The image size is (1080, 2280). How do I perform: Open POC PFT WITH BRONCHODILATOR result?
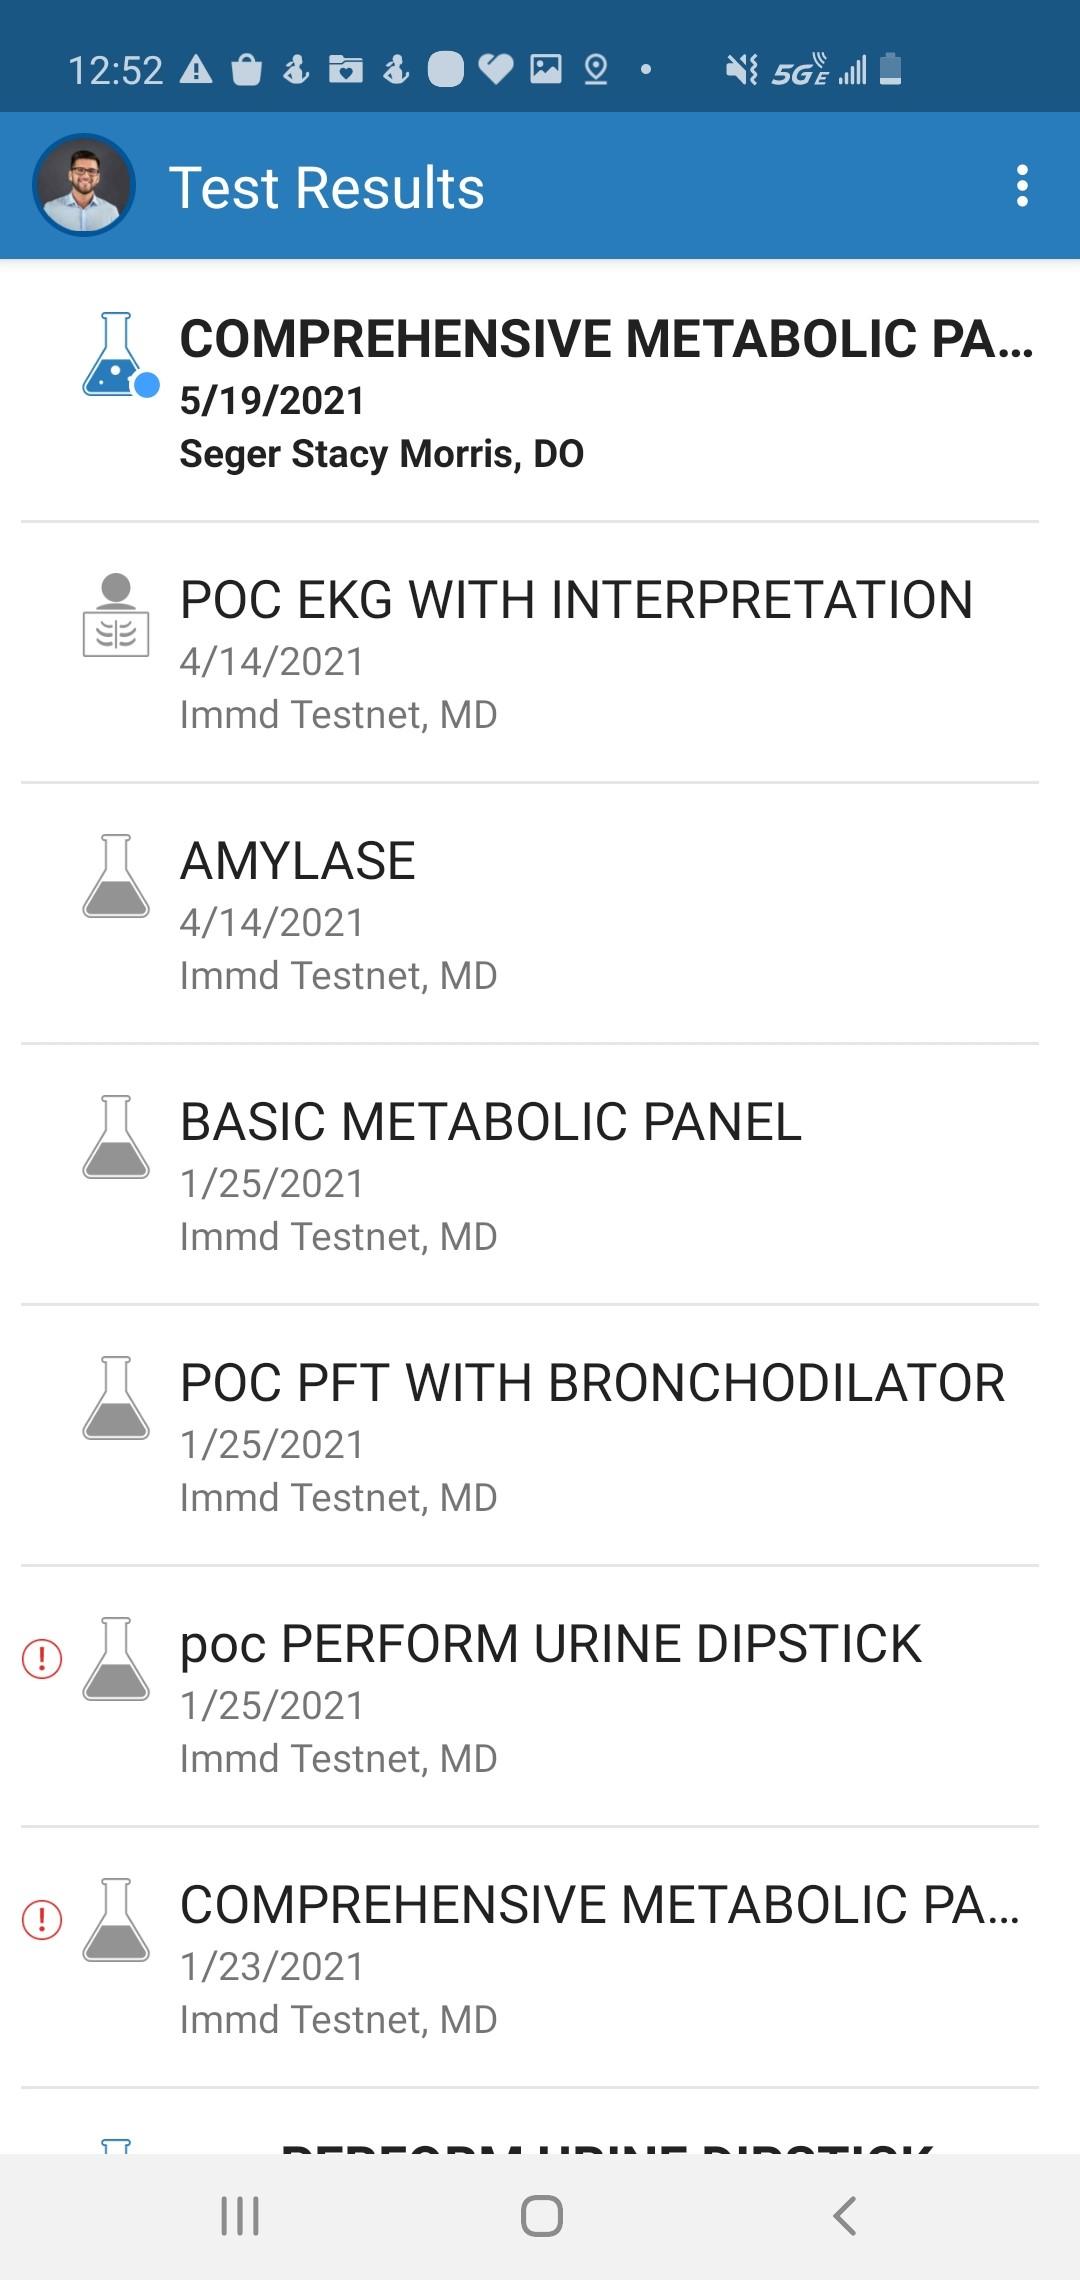(540, 1436)
